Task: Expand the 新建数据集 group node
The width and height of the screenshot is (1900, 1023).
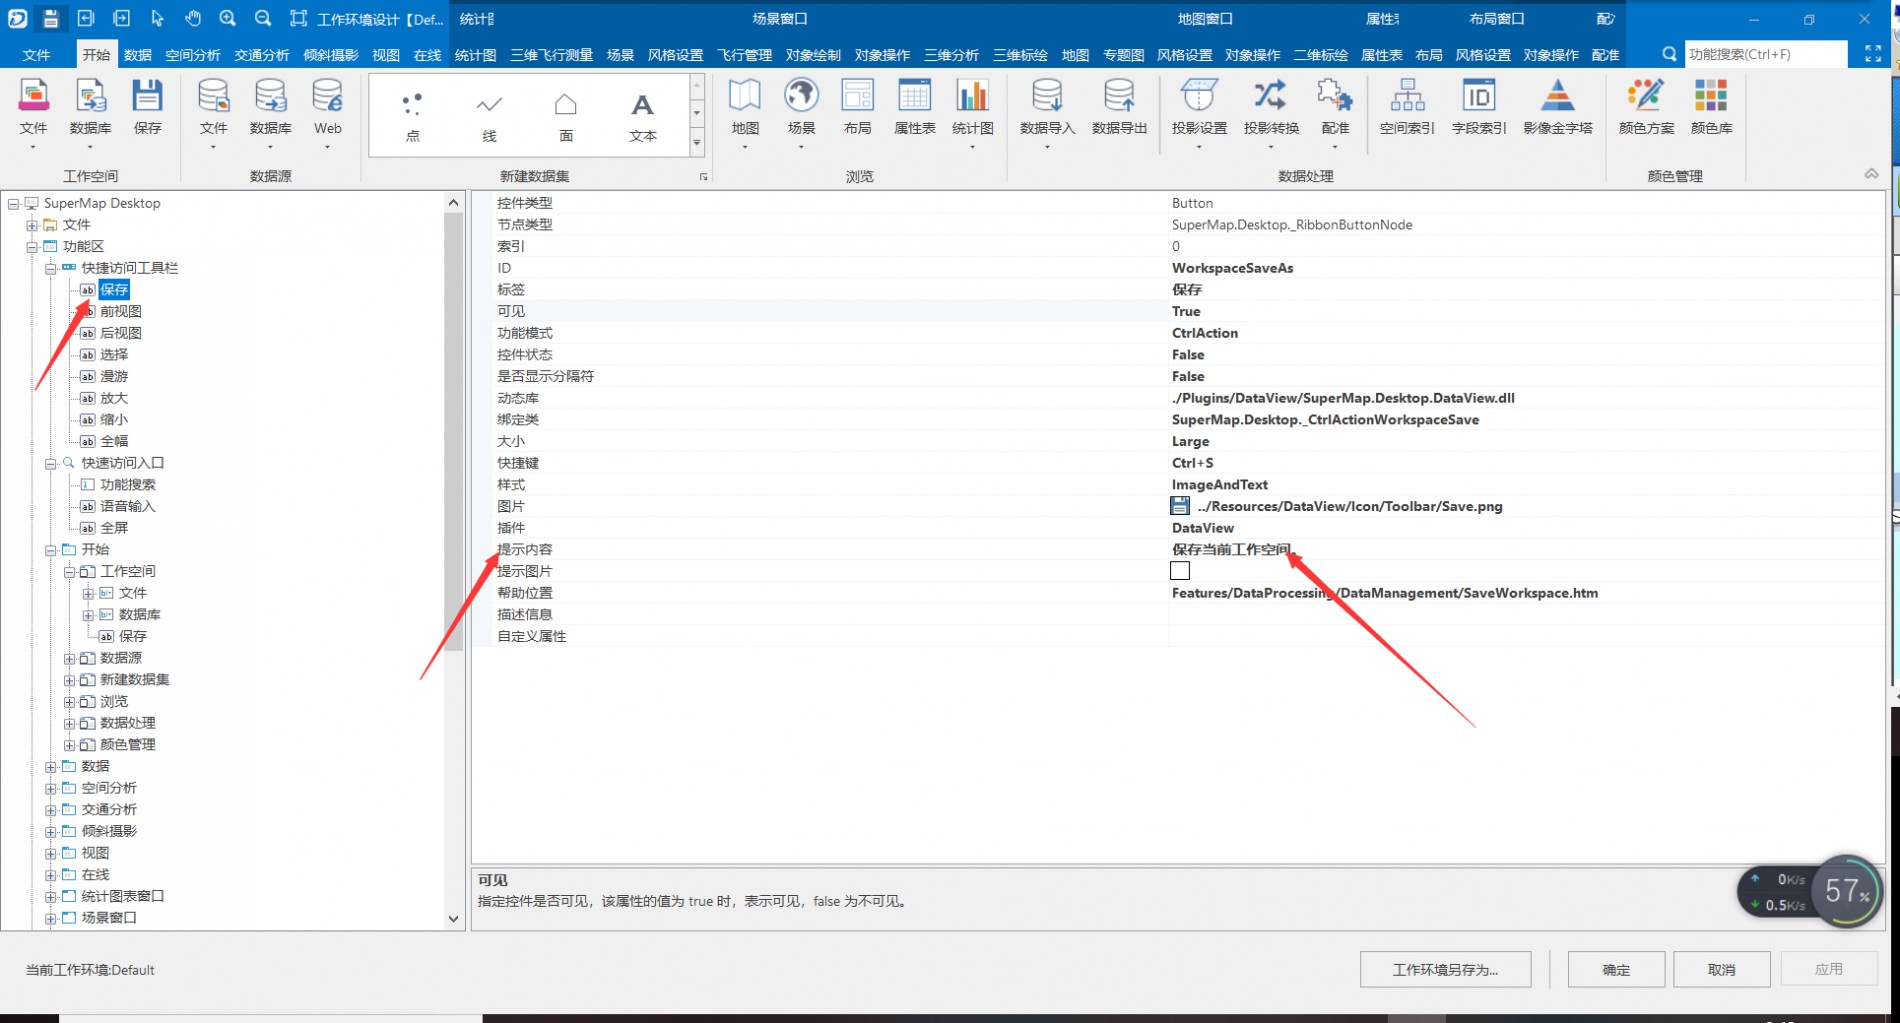Action: [69, 680]
